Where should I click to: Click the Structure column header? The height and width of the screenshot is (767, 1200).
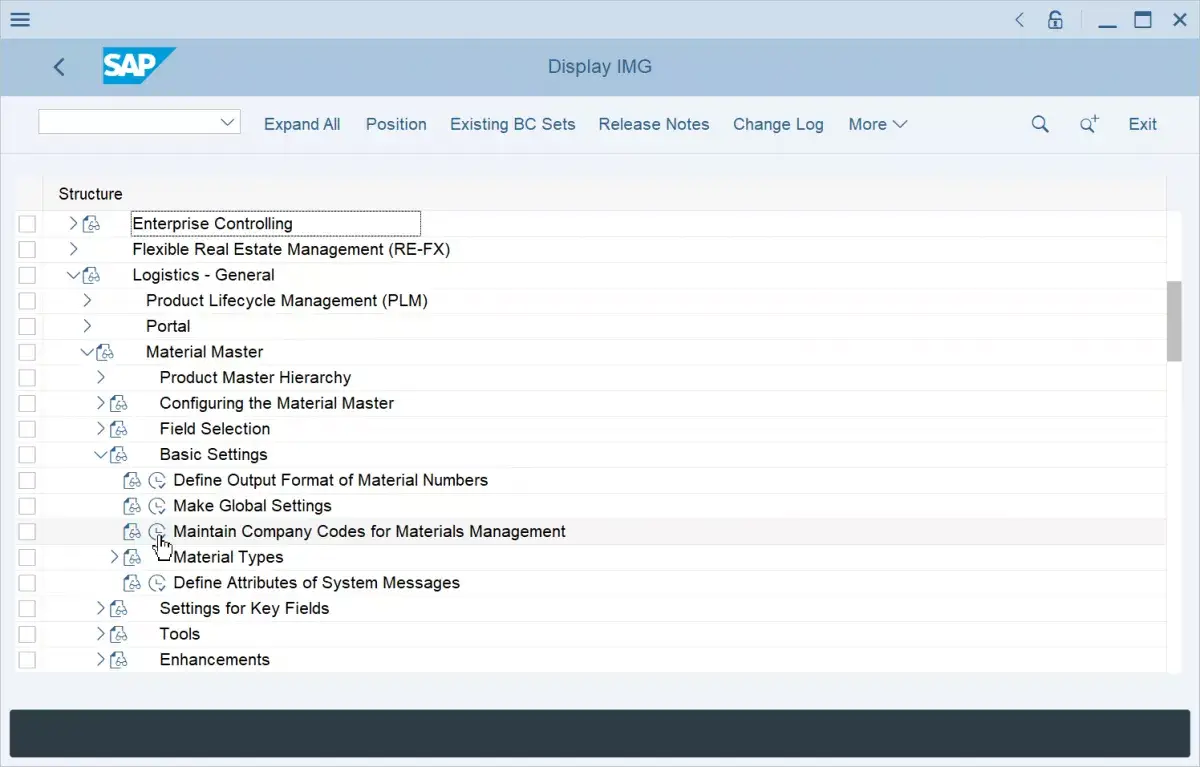click(x=91, y=194)
